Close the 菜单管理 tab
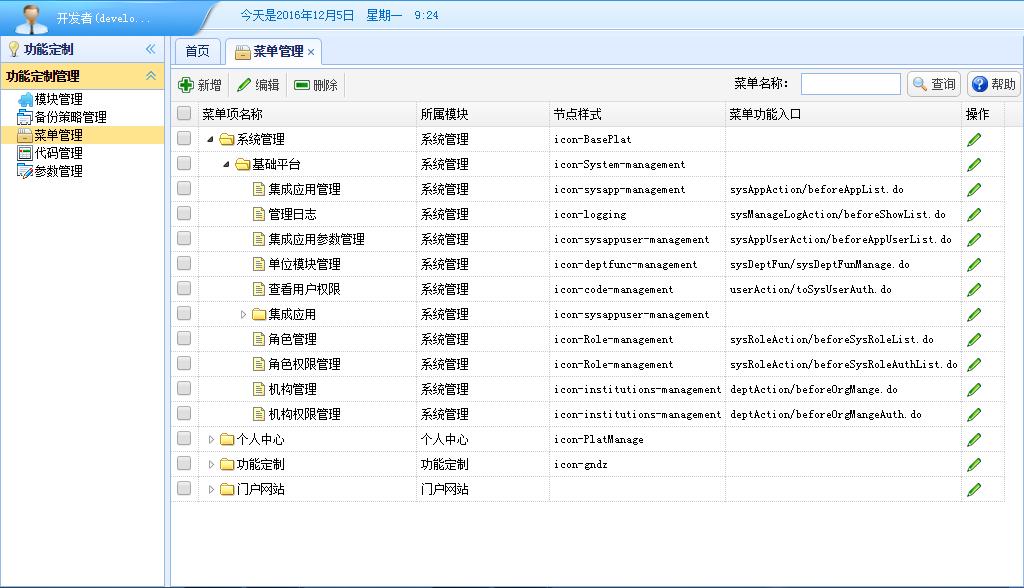The height and width of the screenshot is (588, 1024). pos(311,52)
